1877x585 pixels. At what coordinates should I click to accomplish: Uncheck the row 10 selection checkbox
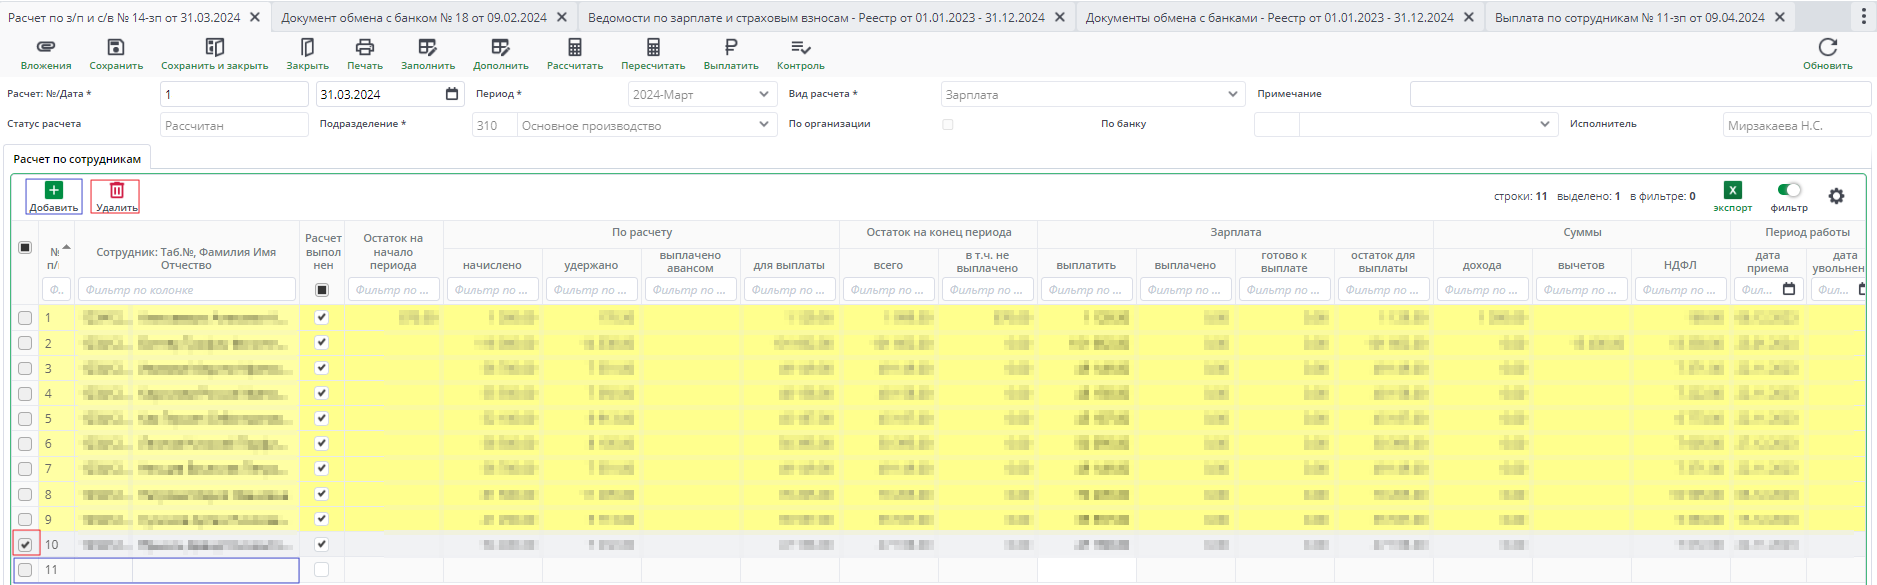25,544
